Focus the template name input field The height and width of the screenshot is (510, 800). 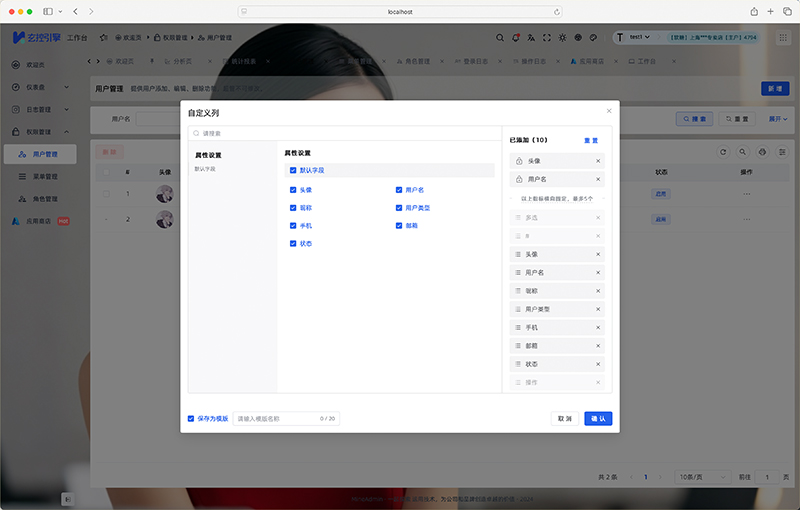point(286,419)
